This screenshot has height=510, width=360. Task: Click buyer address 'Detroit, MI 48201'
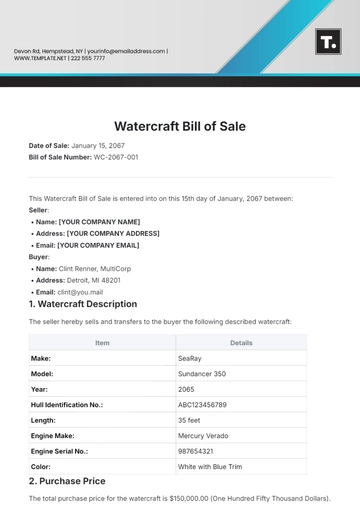coord(94,280)
